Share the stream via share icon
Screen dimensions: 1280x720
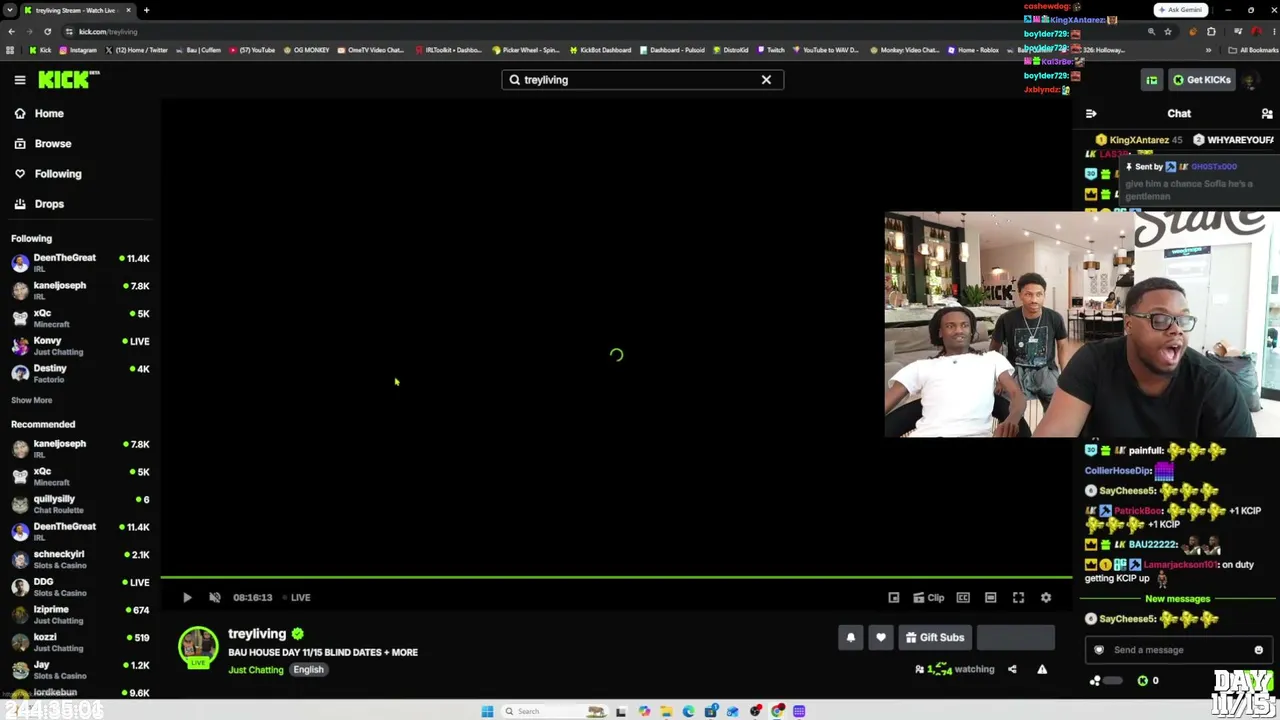[x=1012, y=670]
